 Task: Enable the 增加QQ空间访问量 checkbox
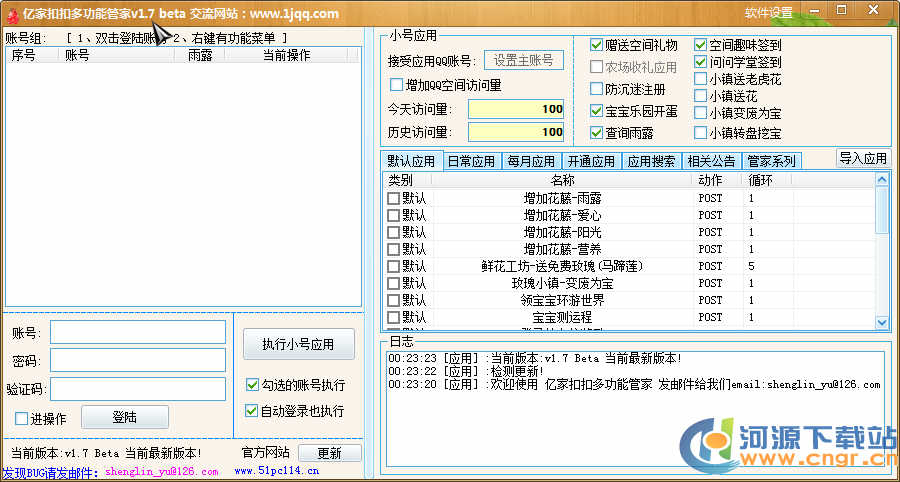point(397,85)
